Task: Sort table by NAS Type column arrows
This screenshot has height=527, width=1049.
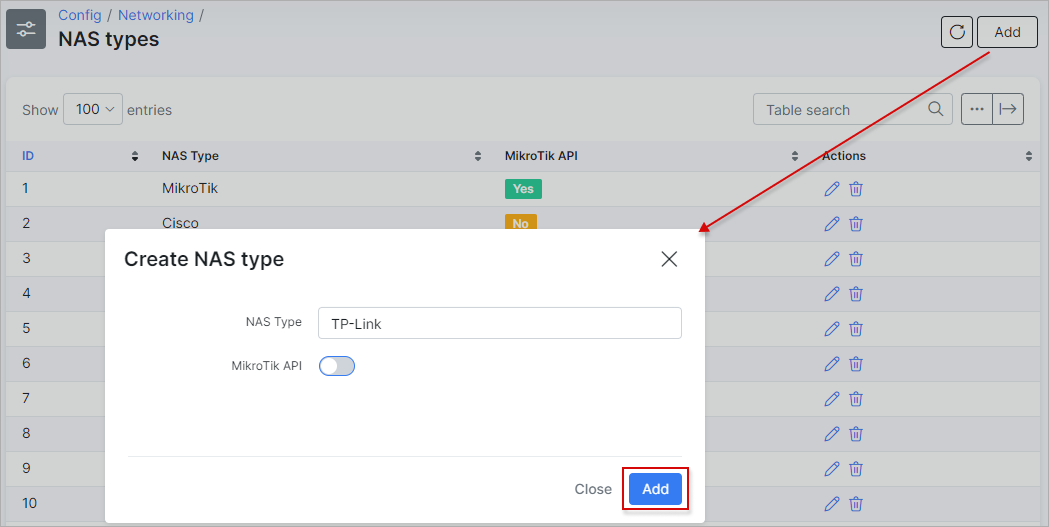Action: (x=478, y=156)
